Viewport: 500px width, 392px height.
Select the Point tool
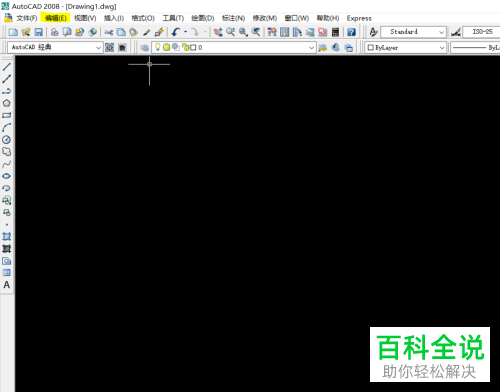(x=7, y=224)
